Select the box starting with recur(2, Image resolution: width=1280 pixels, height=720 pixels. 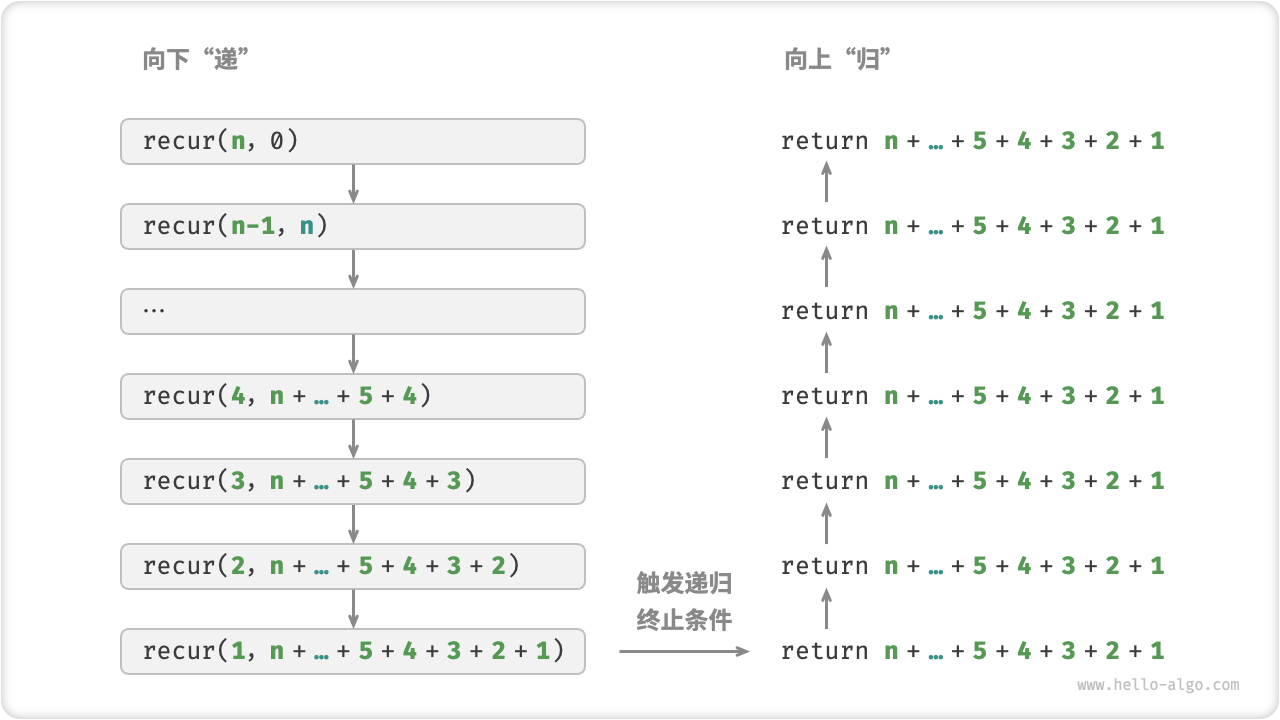coord(352,566)
